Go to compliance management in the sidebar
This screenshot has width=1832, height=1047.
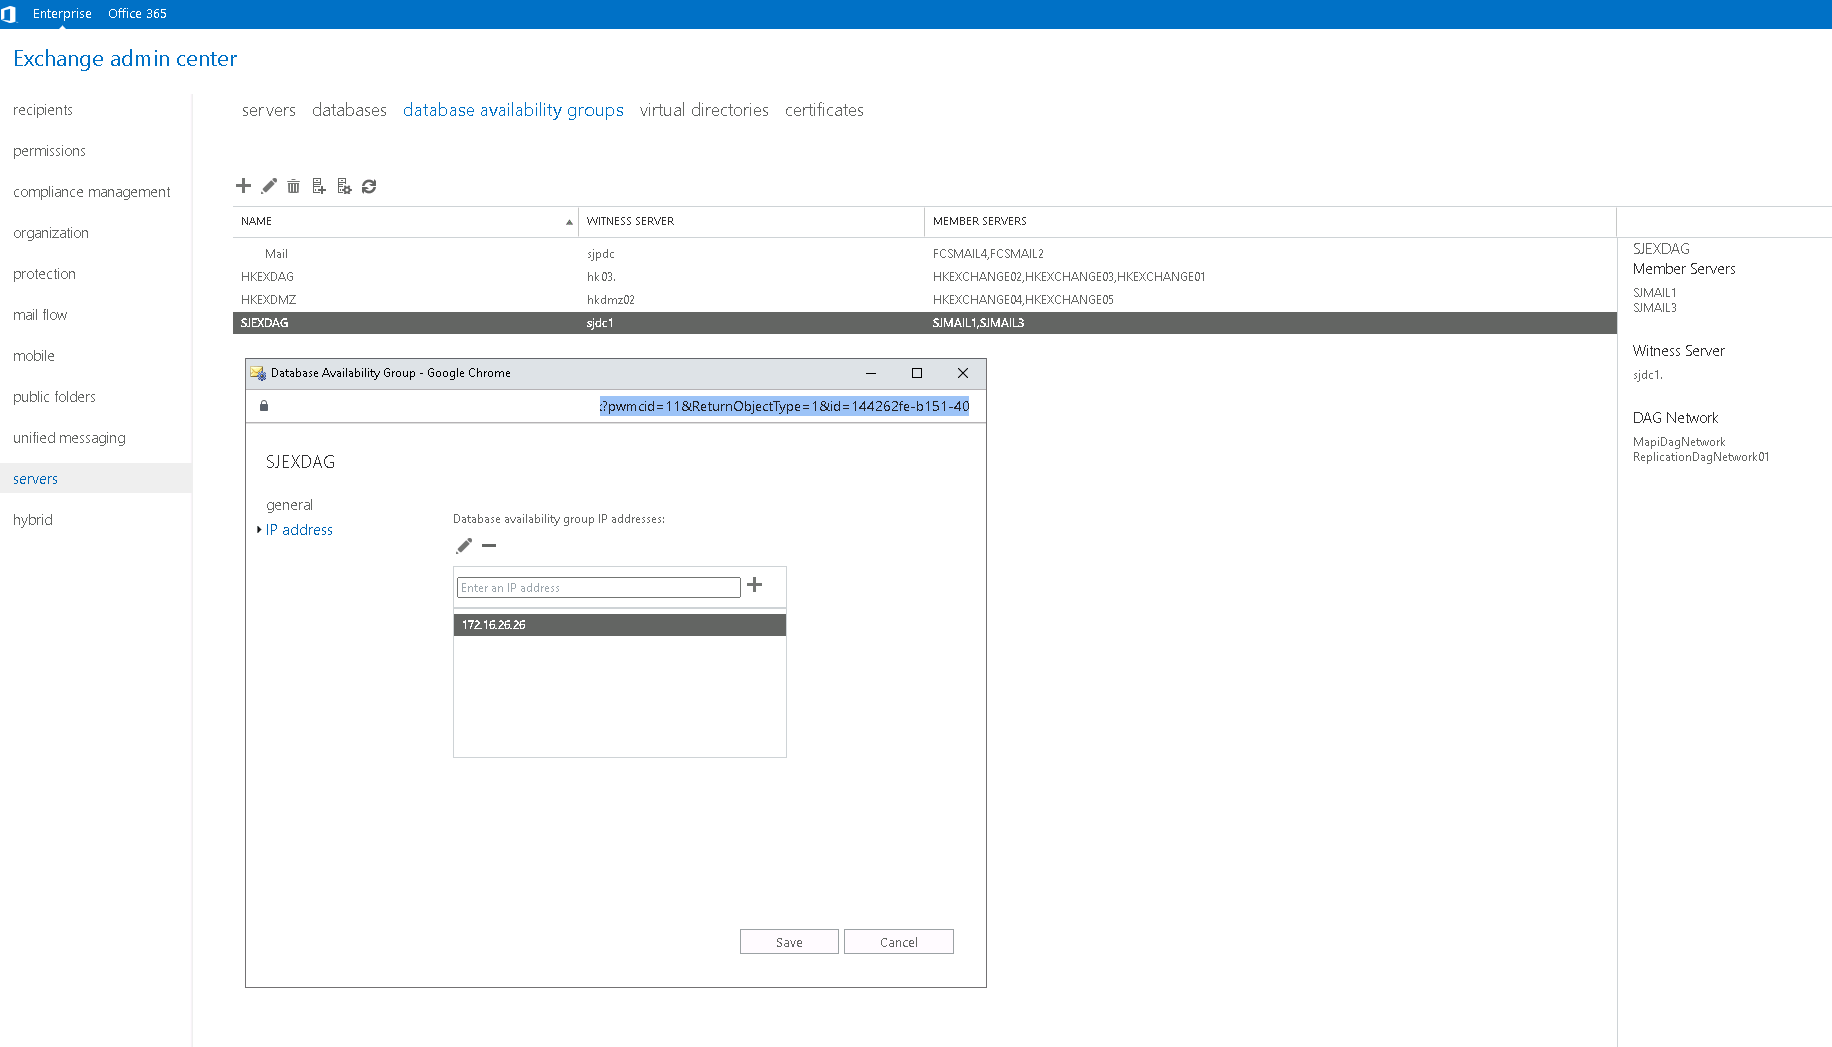click(x=92, y=192)
